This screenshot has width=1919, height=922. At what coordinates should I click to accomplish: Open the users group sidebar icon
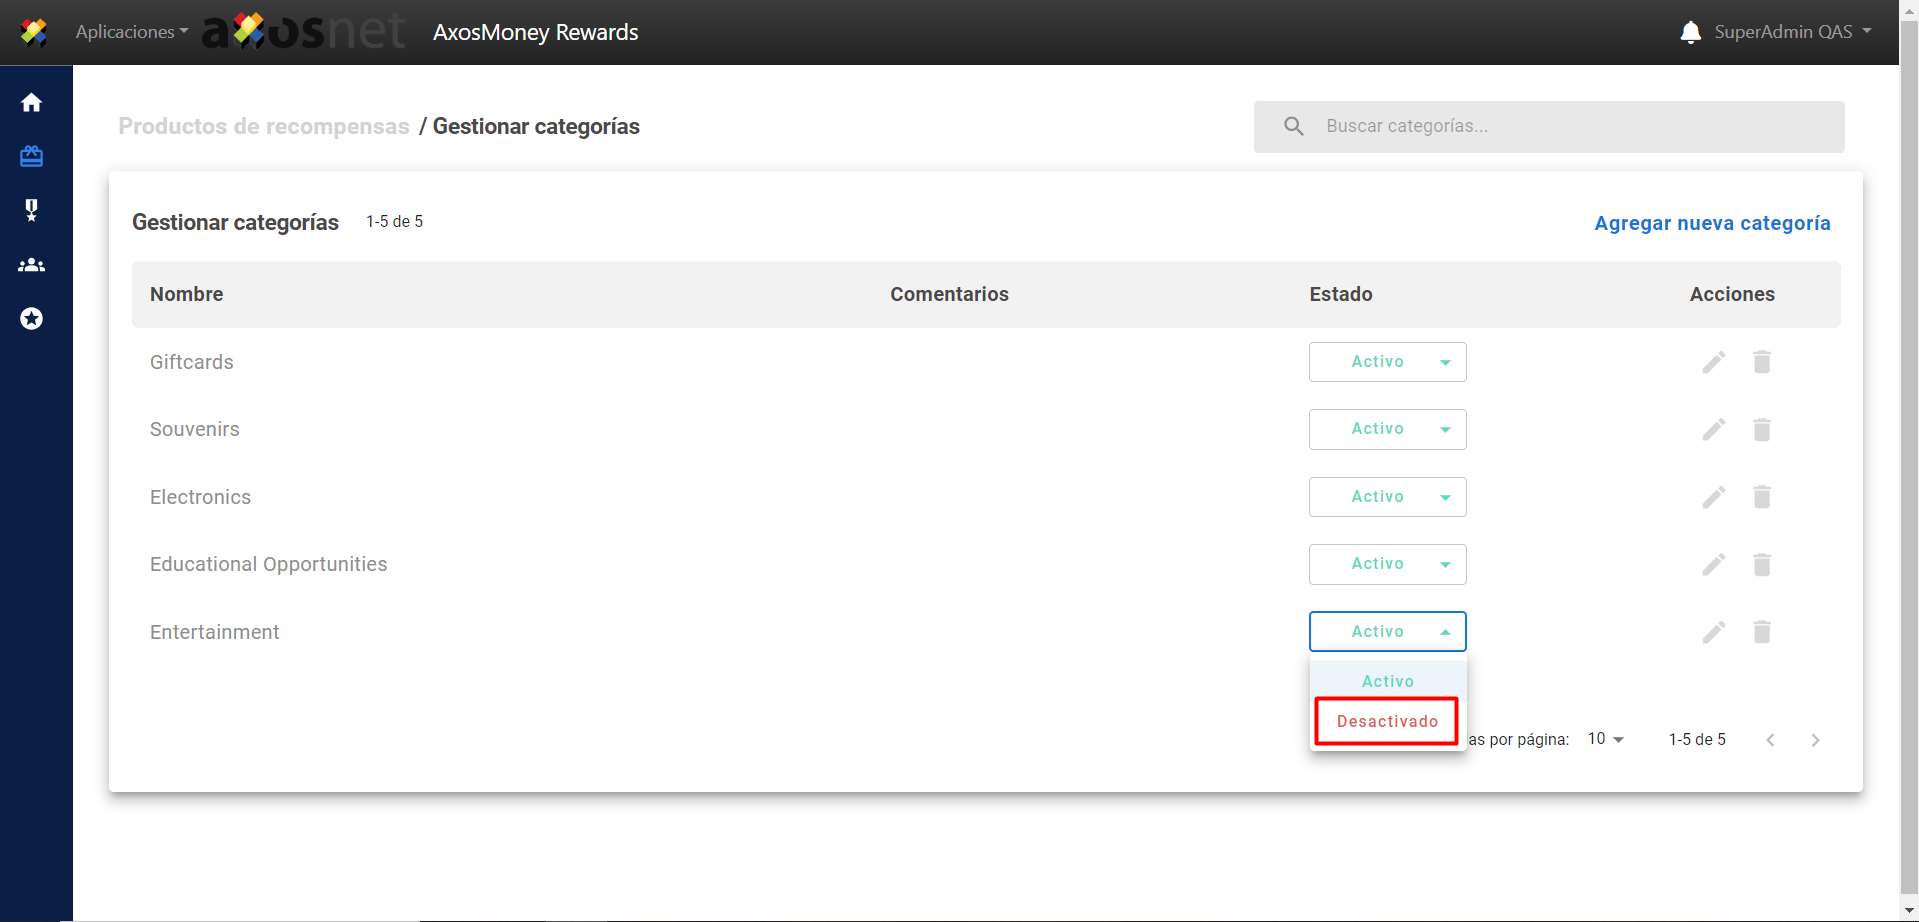click(x=32, y=265)
